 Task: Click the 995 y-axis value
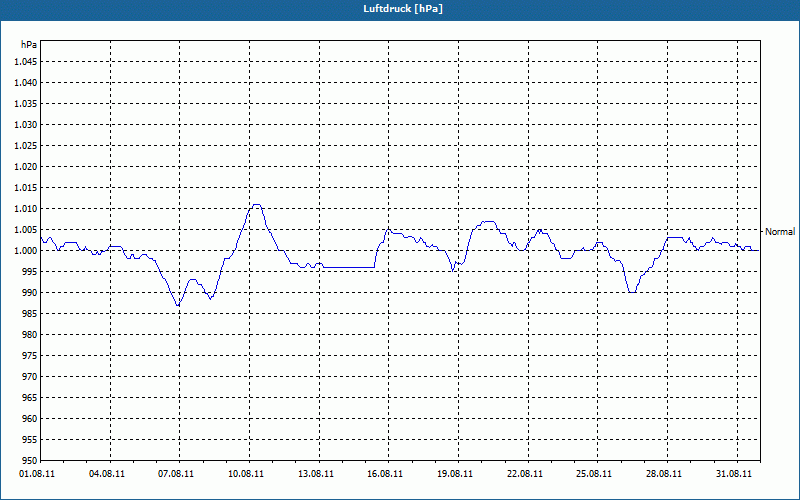(x=31, y=271)
